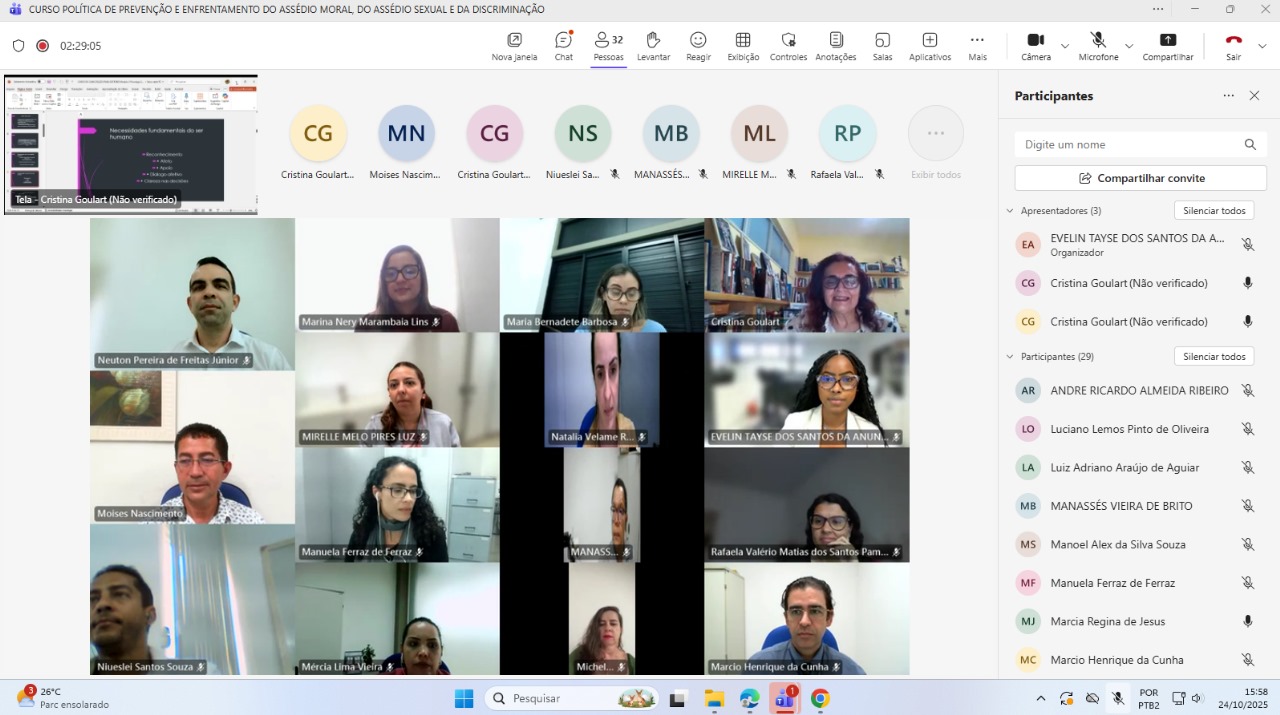
Task: Click the Compartilhar convite button
Action: 1140,178
